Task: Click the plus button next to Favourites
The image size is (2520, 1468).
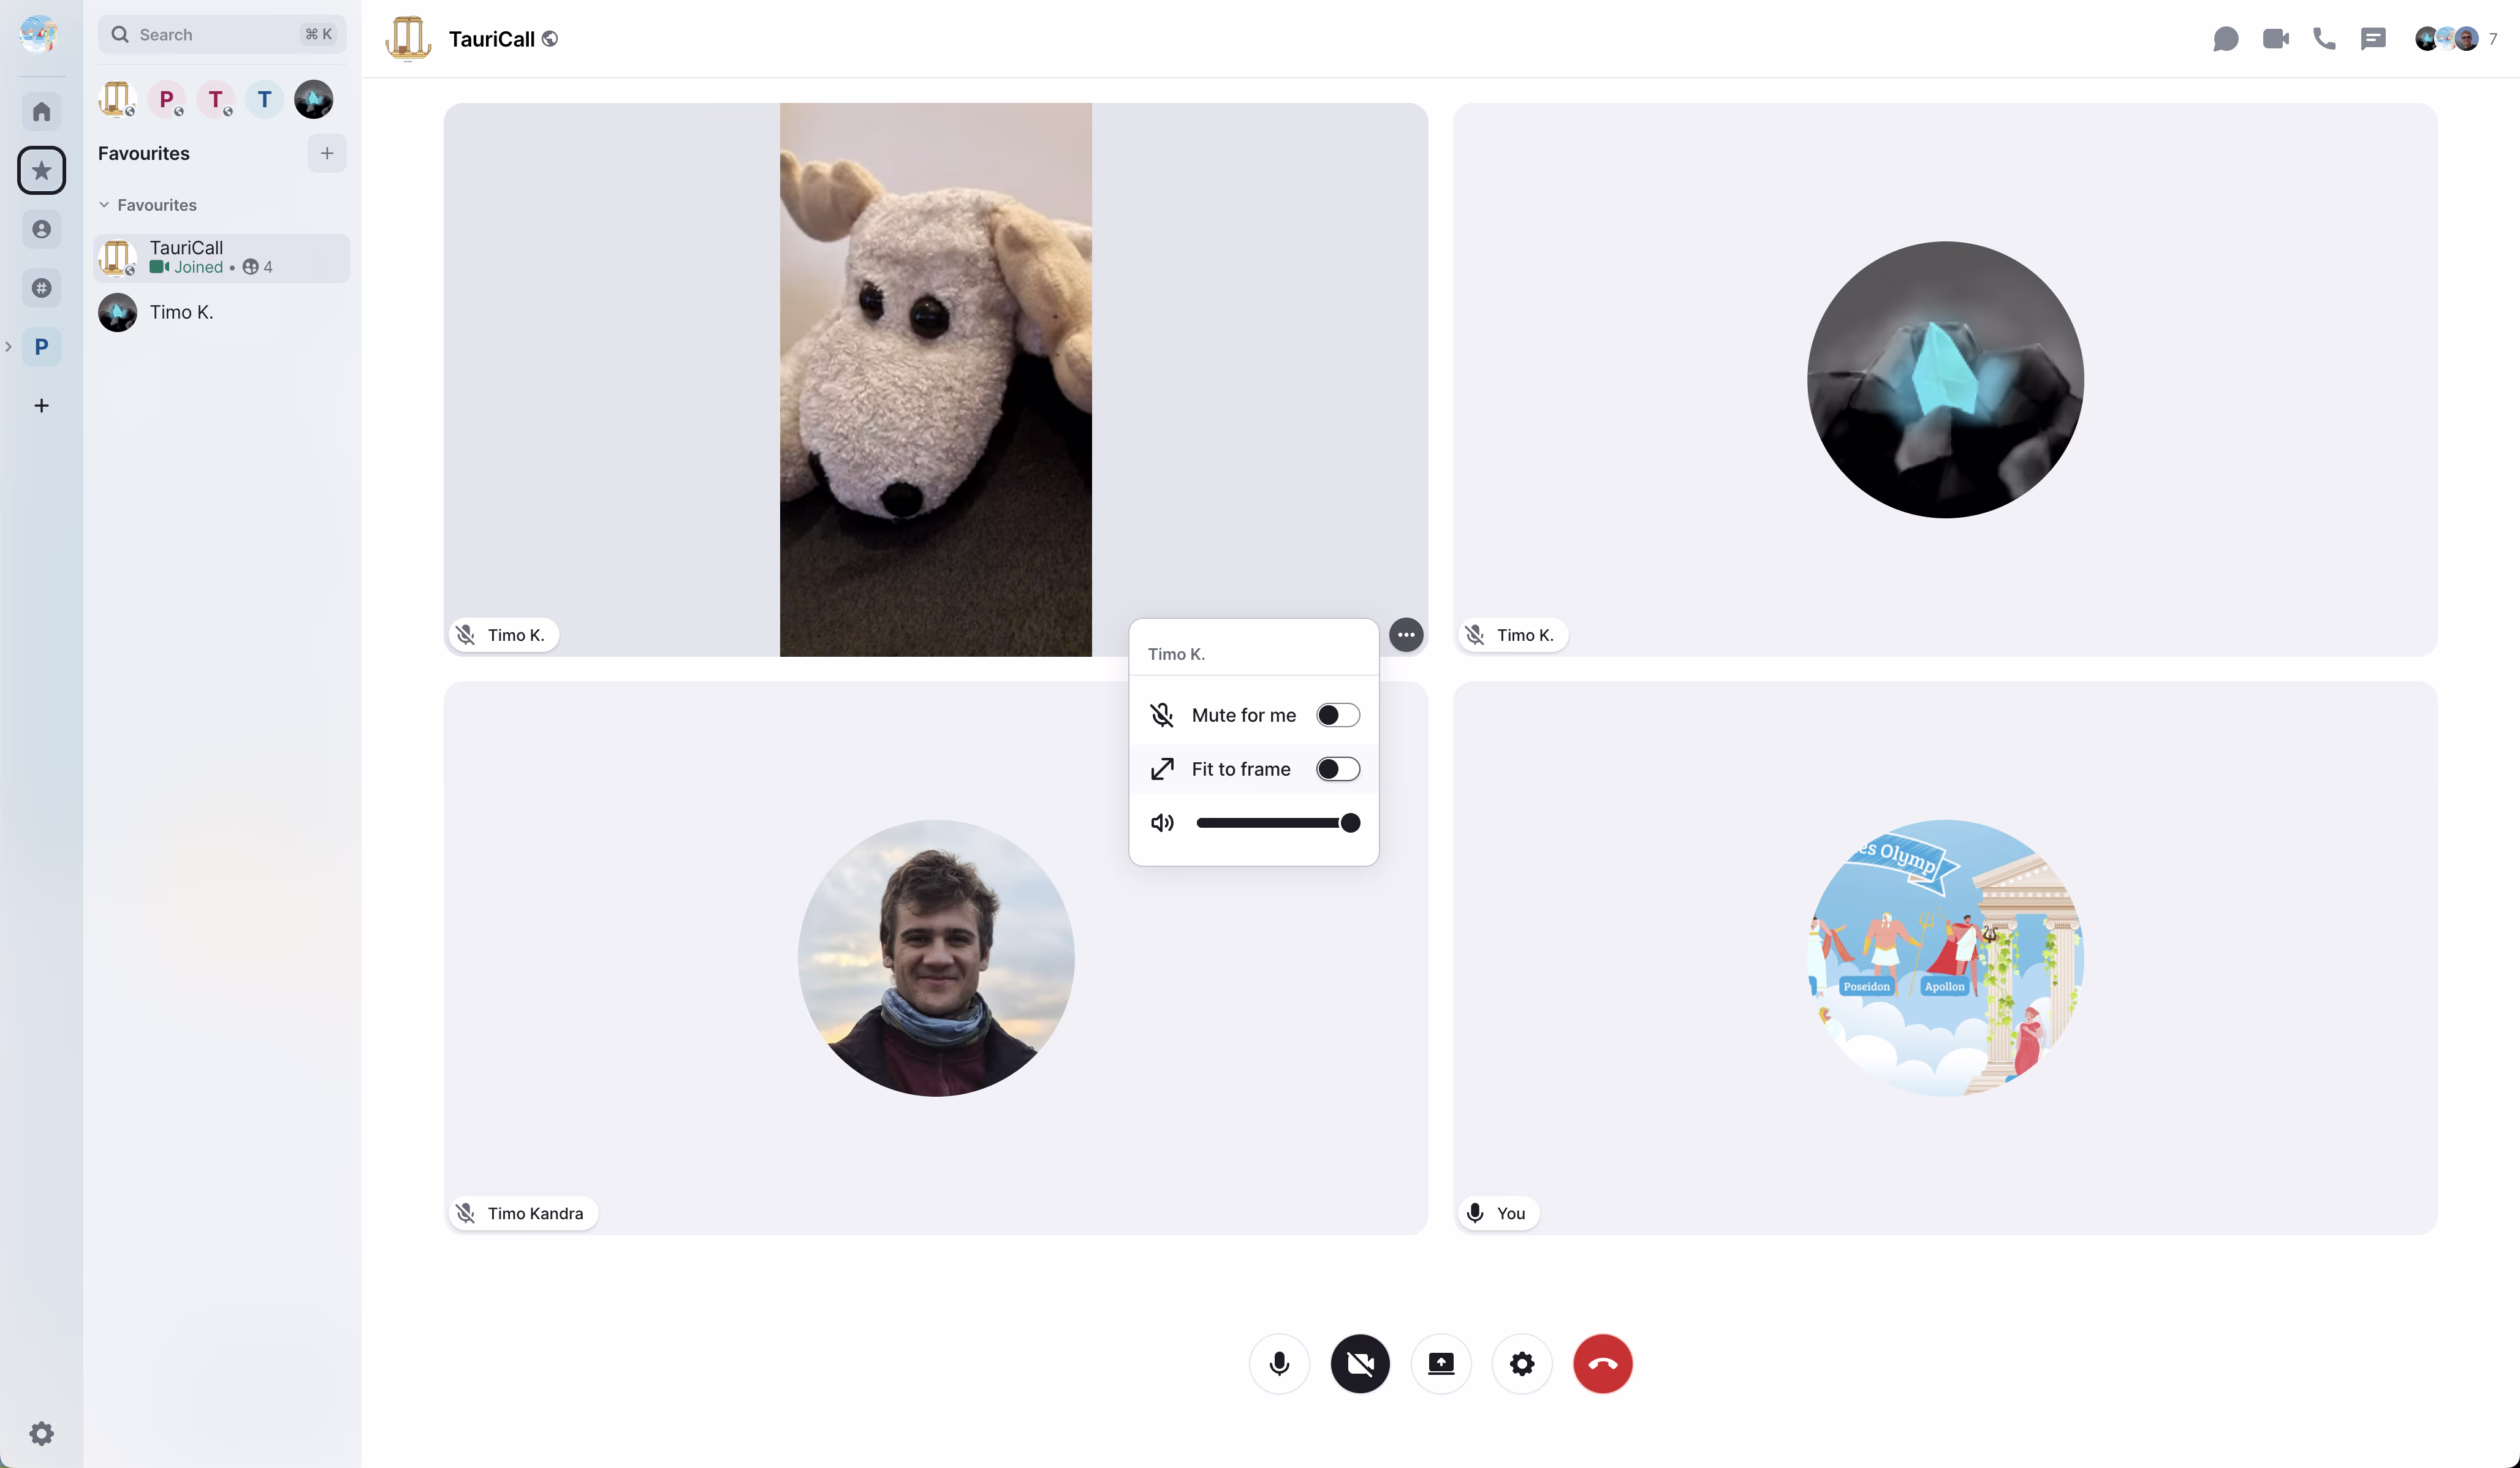Action: 326,153
